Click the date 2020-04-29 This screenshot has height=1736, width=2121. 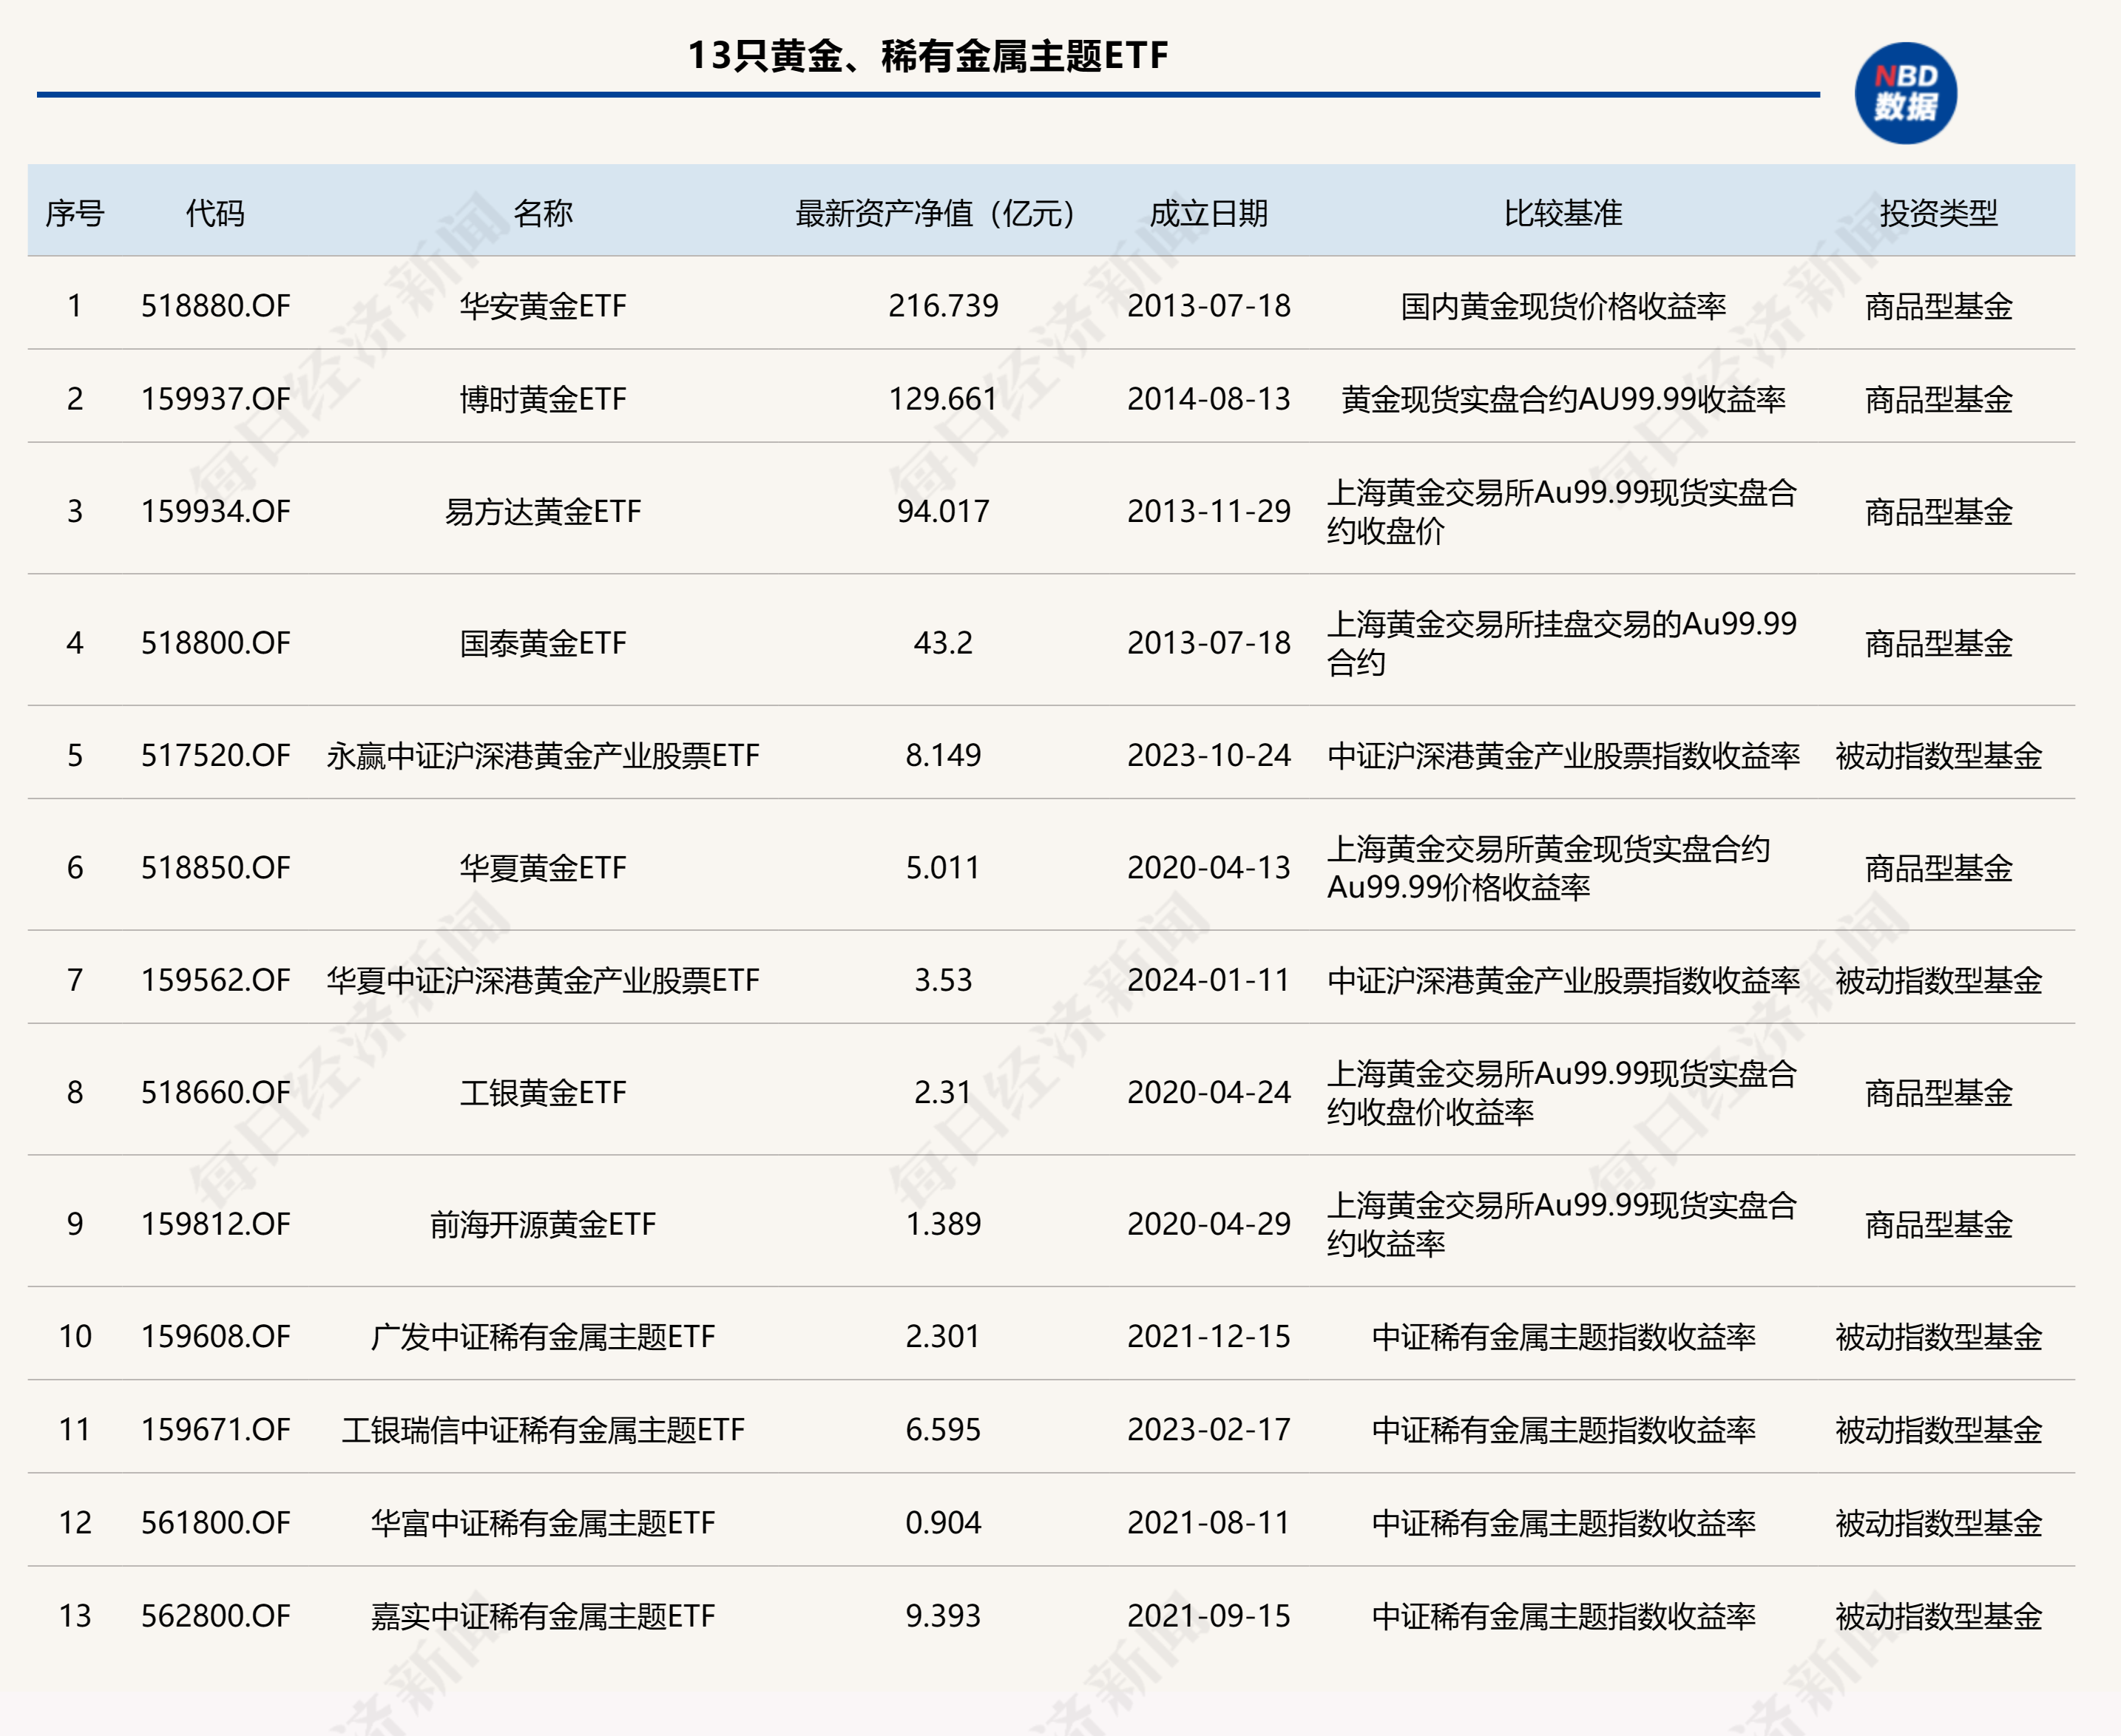click(x=1209, y=1224)
